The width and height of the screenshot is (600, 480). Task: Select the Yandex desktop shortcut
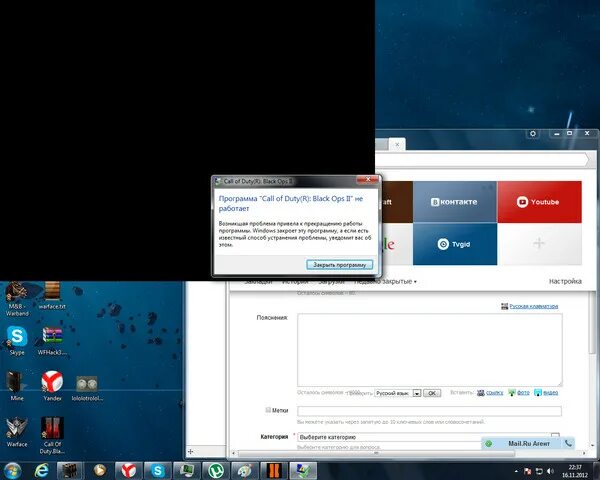click(x=52, y=386)
